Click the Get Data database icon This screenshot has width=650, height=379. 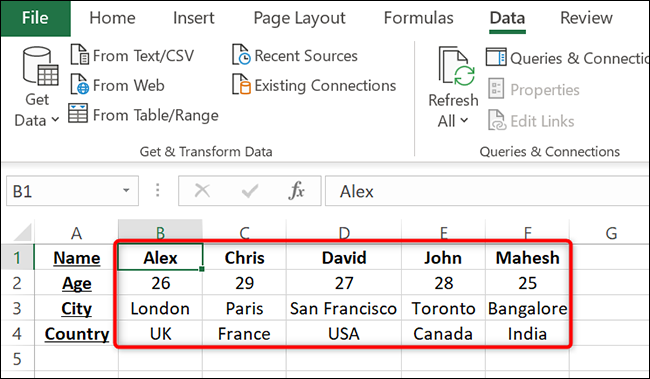click(x=41, y=66)
